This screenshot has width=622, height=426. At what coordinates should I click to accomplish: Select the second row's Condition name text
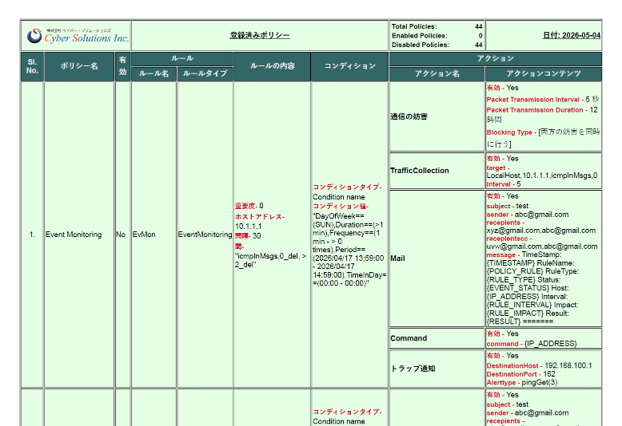click(339, 422)
